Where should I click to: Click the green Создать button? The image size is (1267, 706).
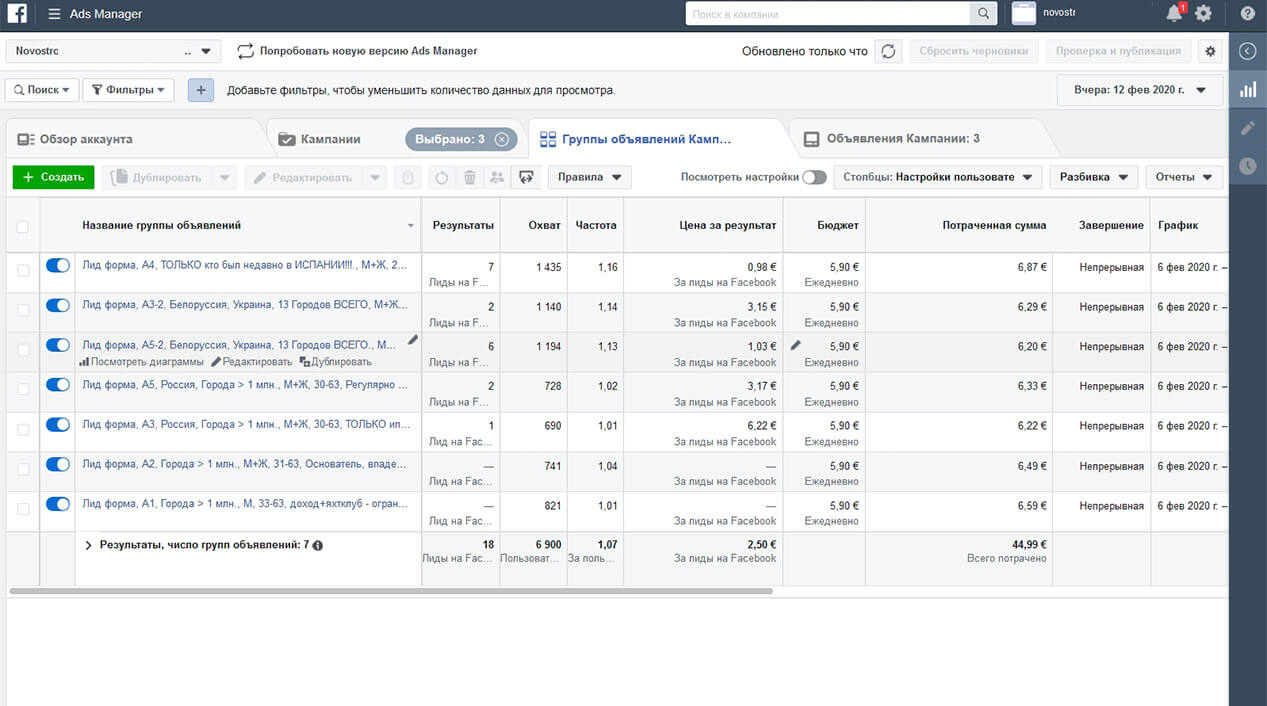tap(53, 177)
